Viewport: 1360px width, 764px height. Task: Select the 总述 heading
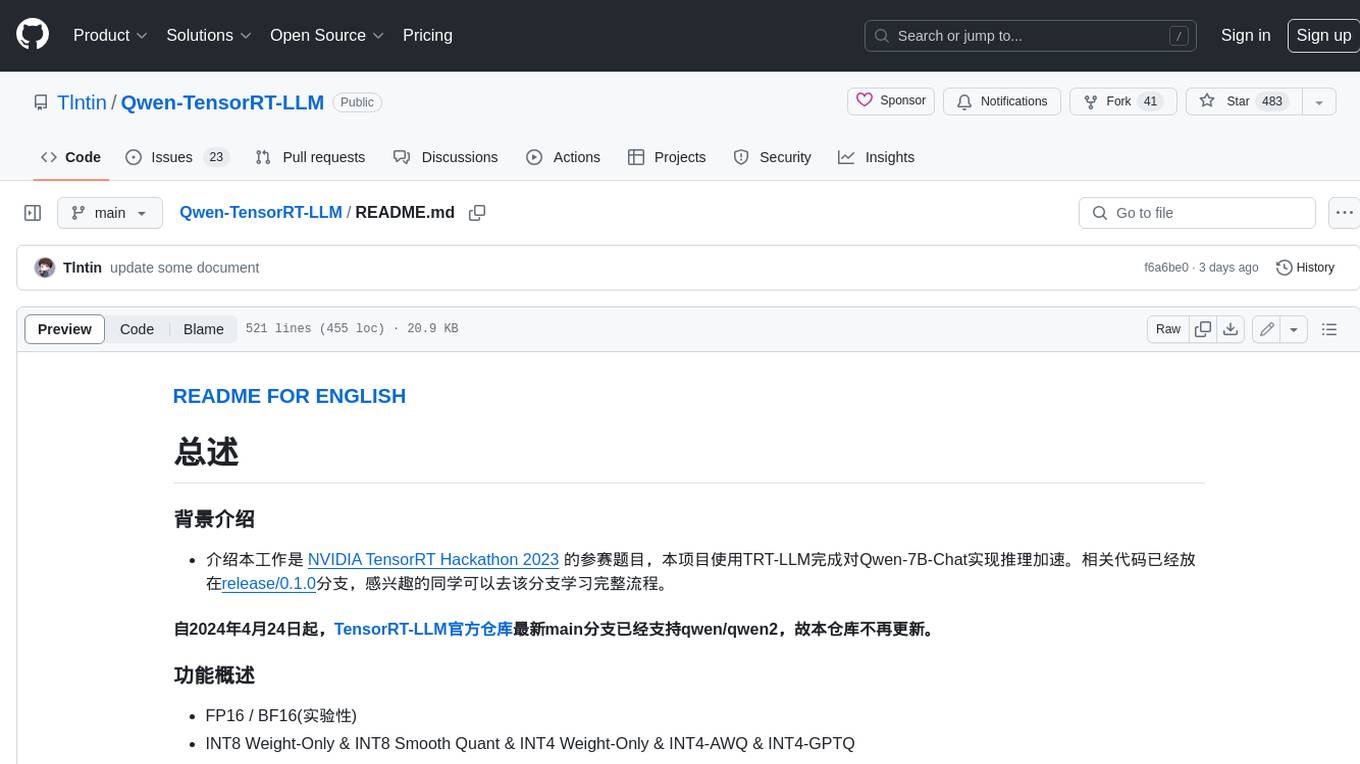click(x=206, y=452)
